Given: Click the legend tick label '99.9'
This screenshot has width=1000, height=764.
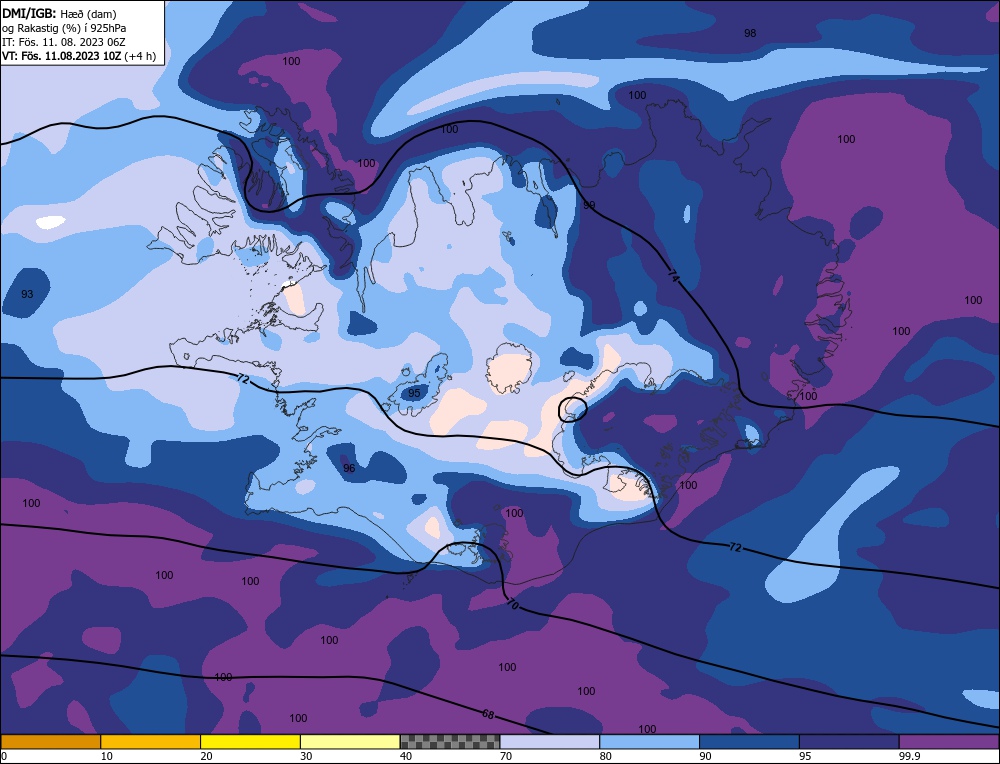Looking at the screenshot, I should tap(908, 756).
